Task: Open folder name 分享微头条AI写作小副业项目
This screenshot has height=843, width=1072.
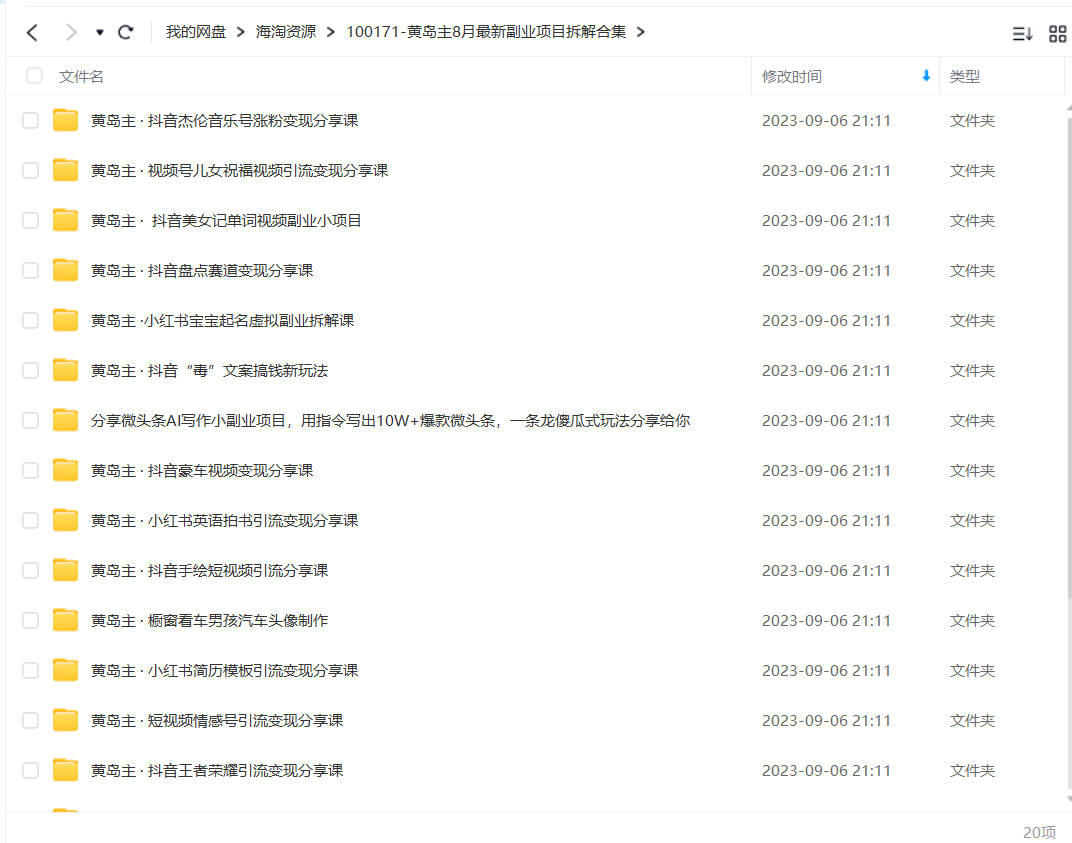Action: 390,420
